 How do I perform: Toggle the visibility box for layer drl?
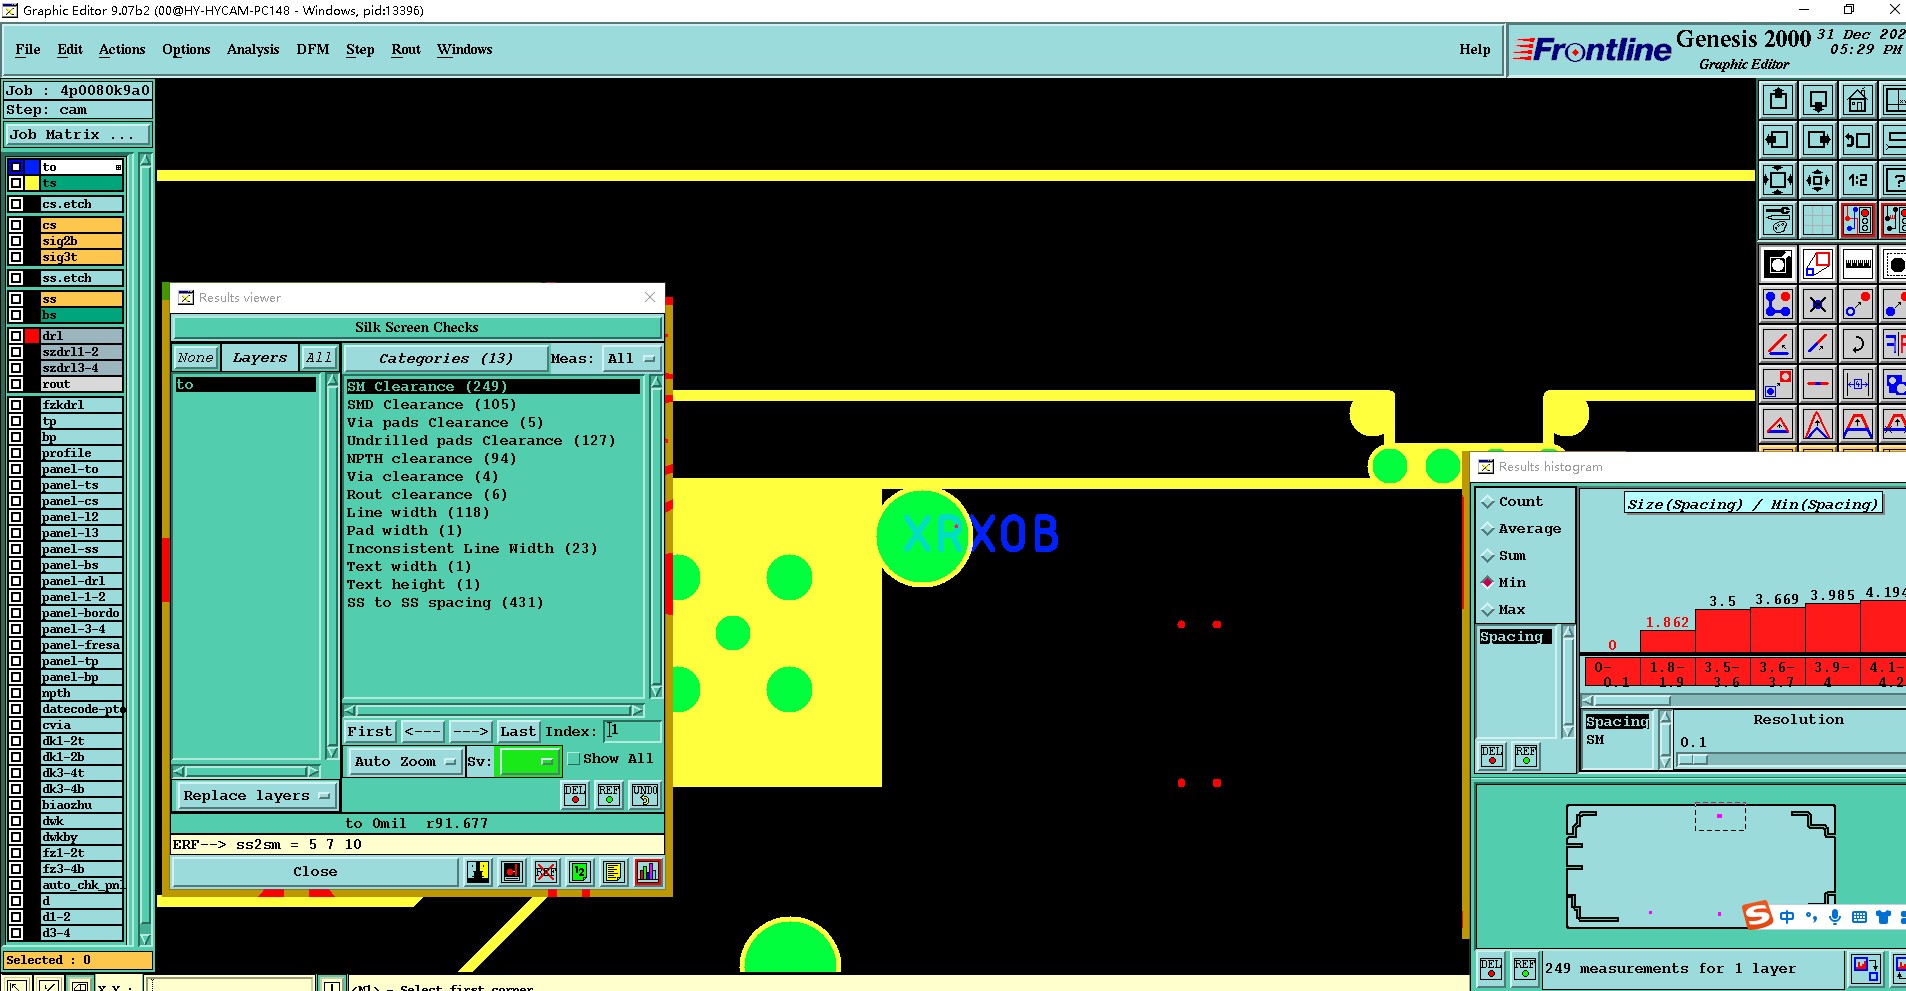pos(16,336)
